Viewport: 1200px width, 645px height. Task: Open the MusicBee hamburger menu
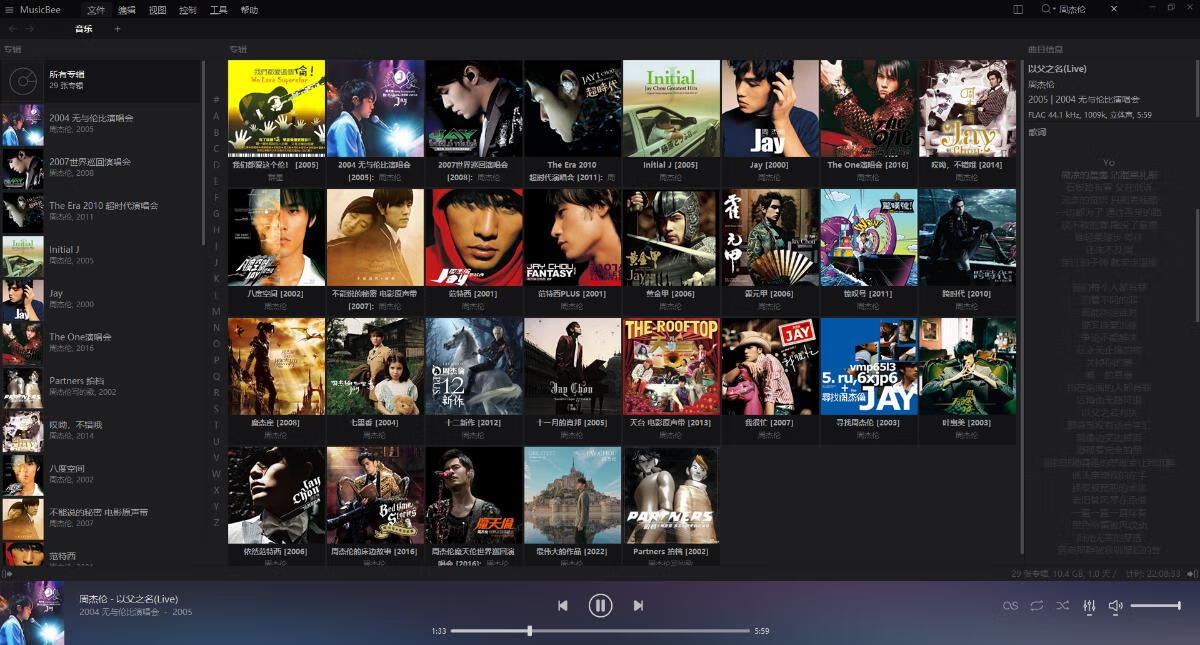coord(9,10)
